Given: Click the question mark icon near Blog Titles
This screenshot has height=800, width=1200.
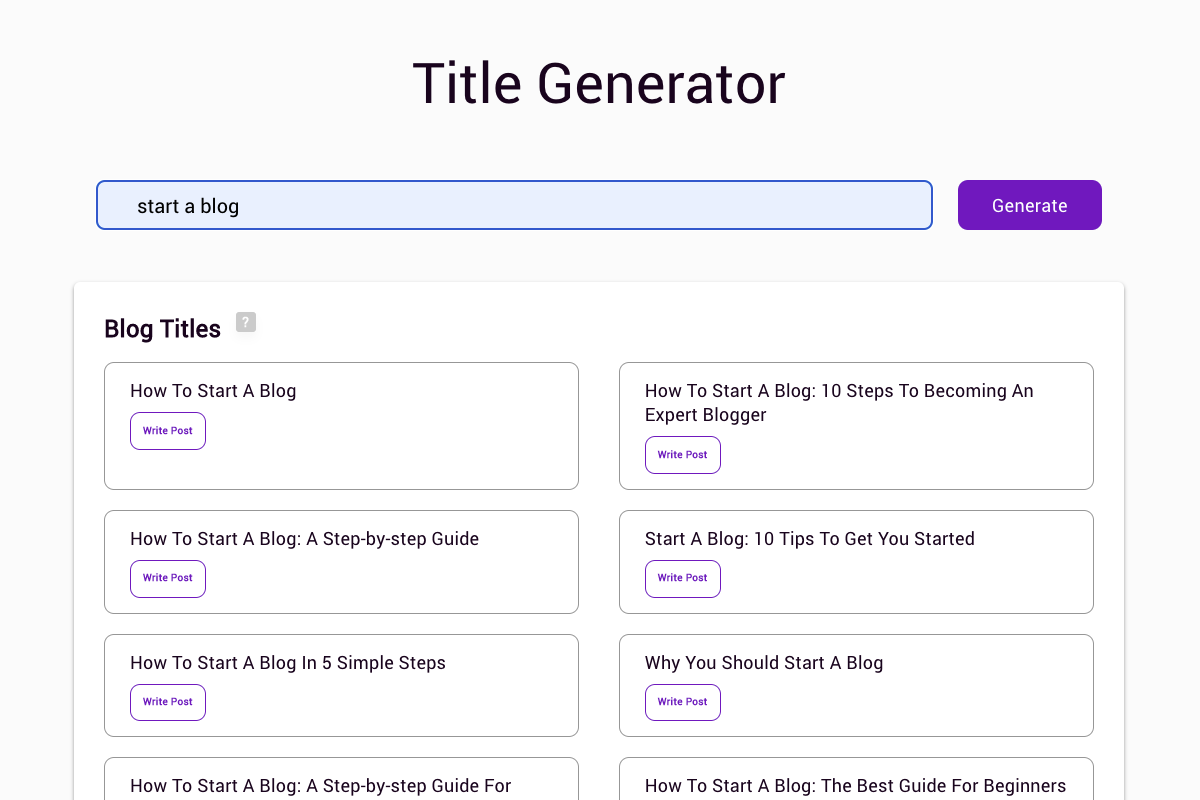Looking at the screenshot, I should tap(246, 322).
